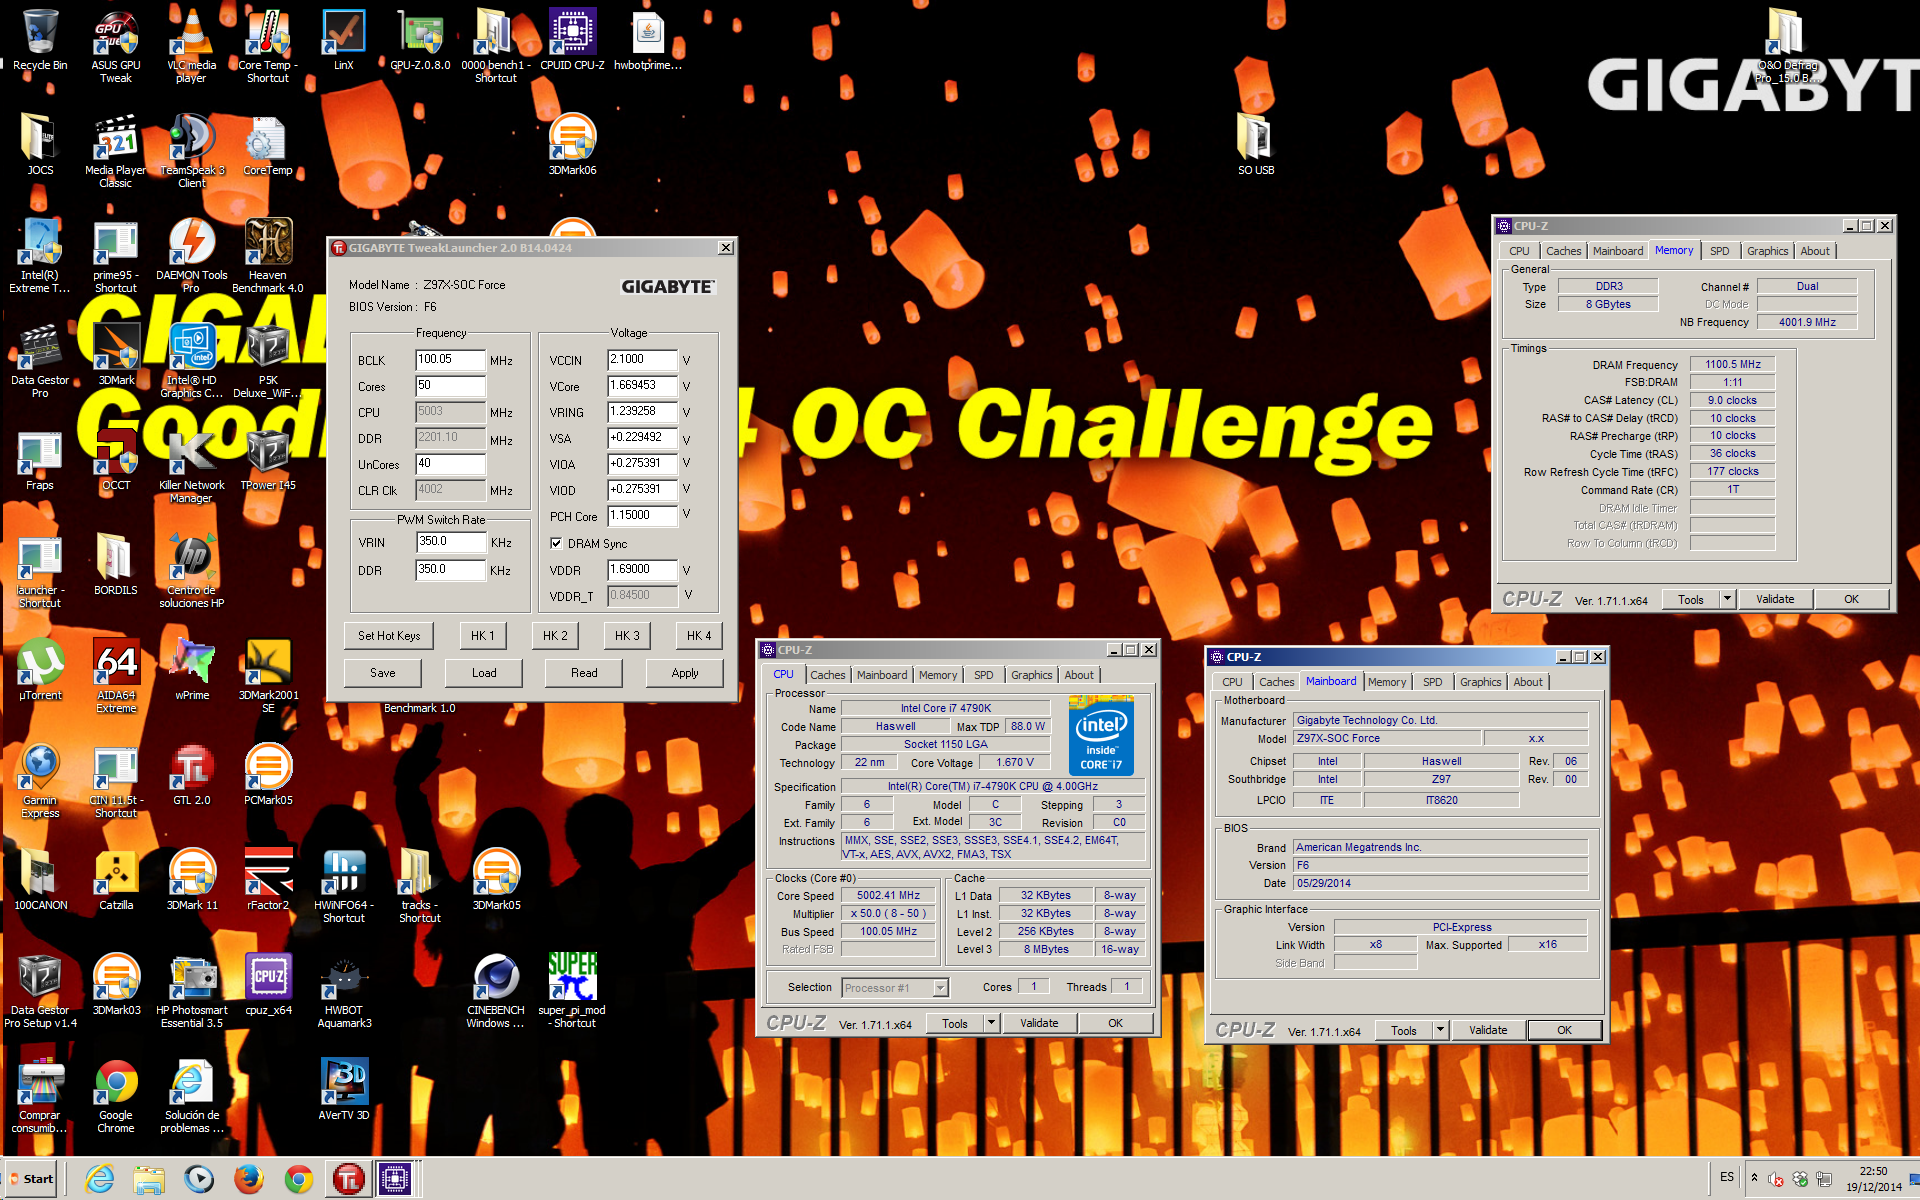1920x1200 pixels.
Task: Click the Start button
Action: click(32, 1179)
